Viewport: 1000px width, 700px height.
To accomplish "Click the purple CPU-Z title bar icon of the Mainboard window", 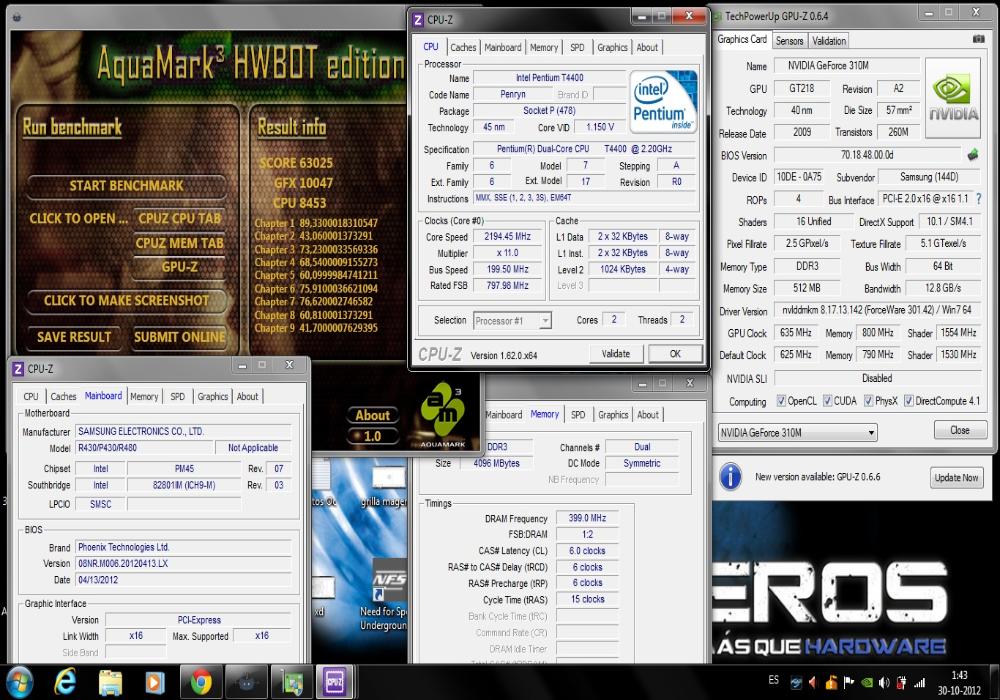I will click(18, 368).
